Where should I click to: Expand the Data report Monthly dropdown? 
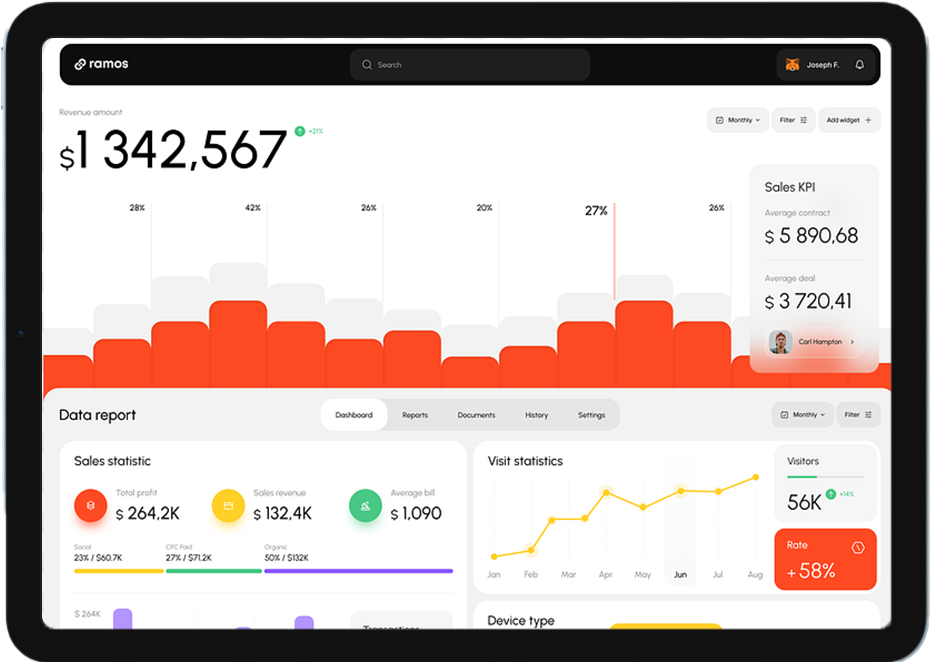[x=802, y=415]
